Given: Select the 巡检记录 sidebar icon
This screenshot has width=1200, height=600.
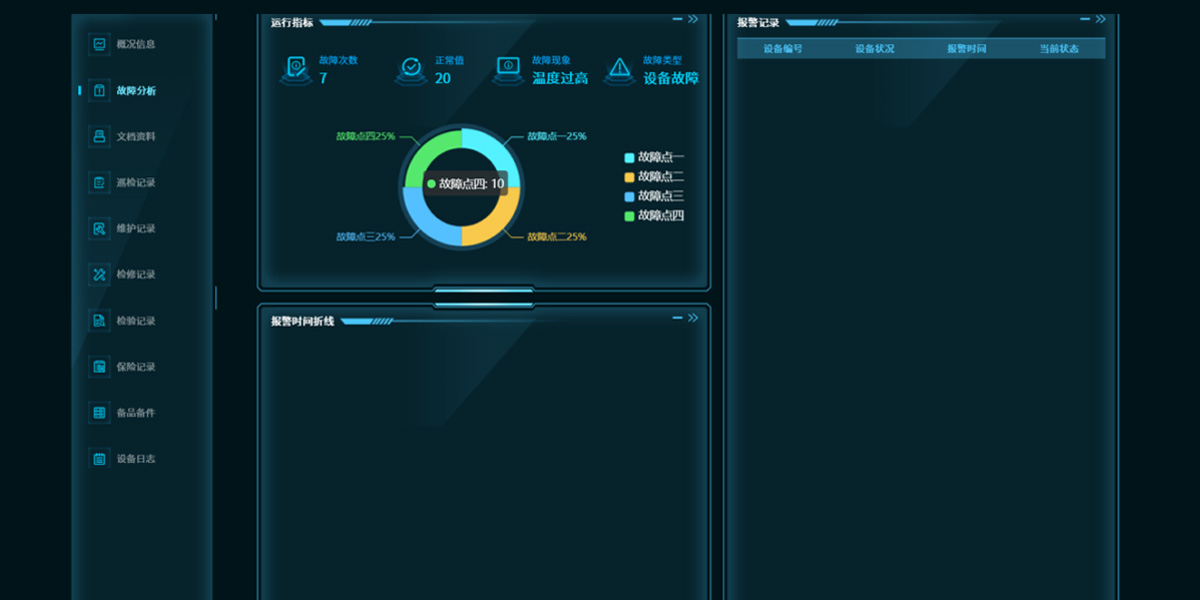Looking at the screenshot, I should pyautogui.click(x=99, y=182).
